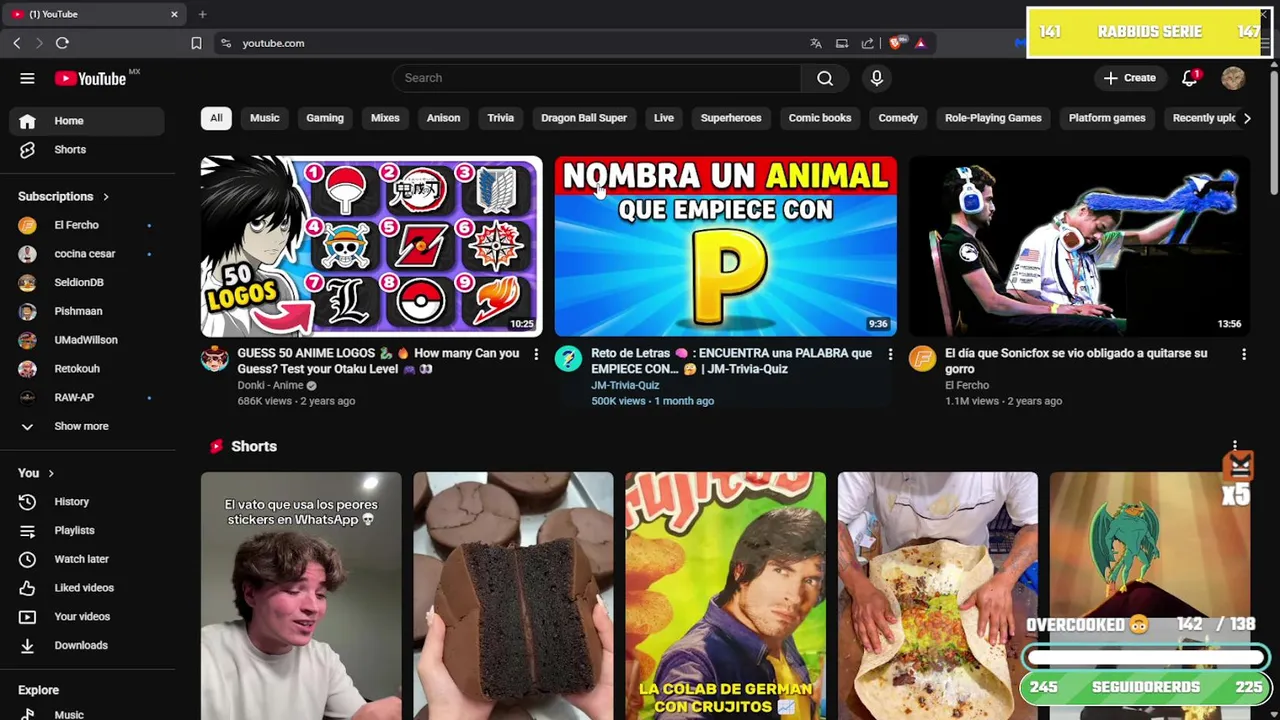
Task: Open UMadWillson subscription
Action: 89,340
